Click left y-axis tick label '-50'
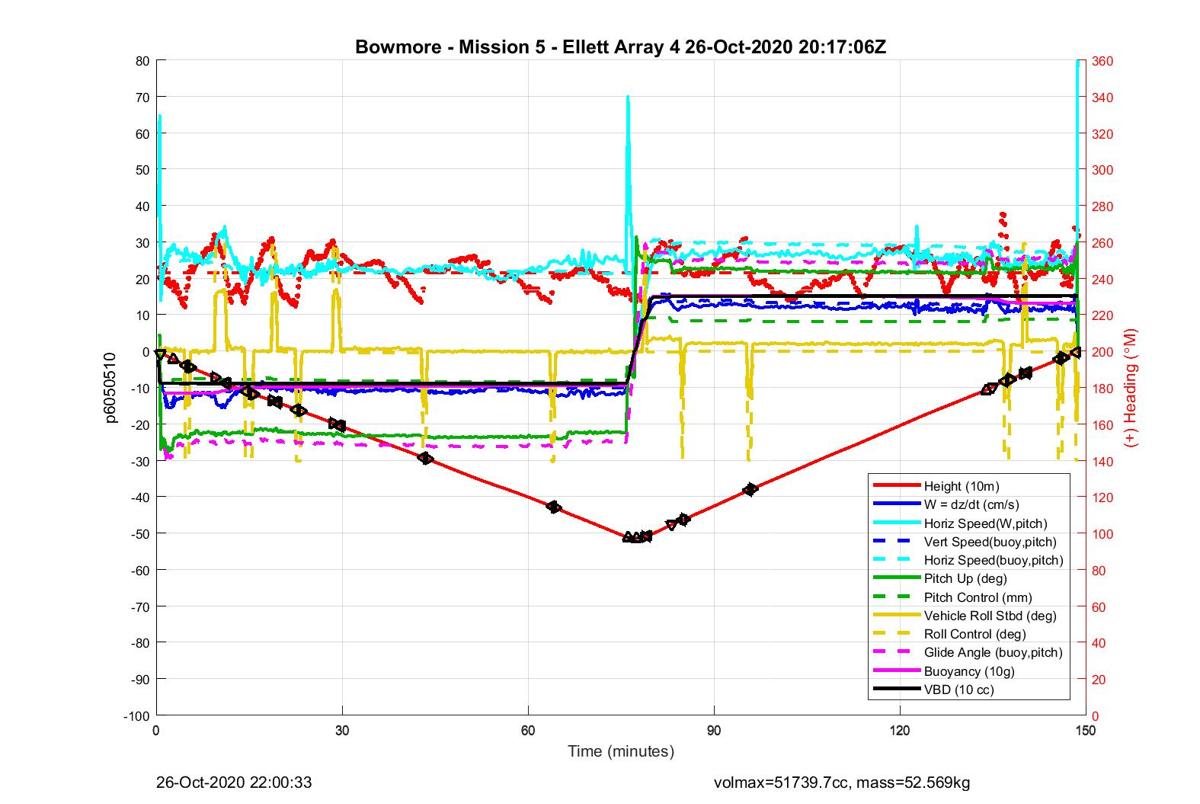Viewport: 1200px width, 804px height. tap(140, 534)
